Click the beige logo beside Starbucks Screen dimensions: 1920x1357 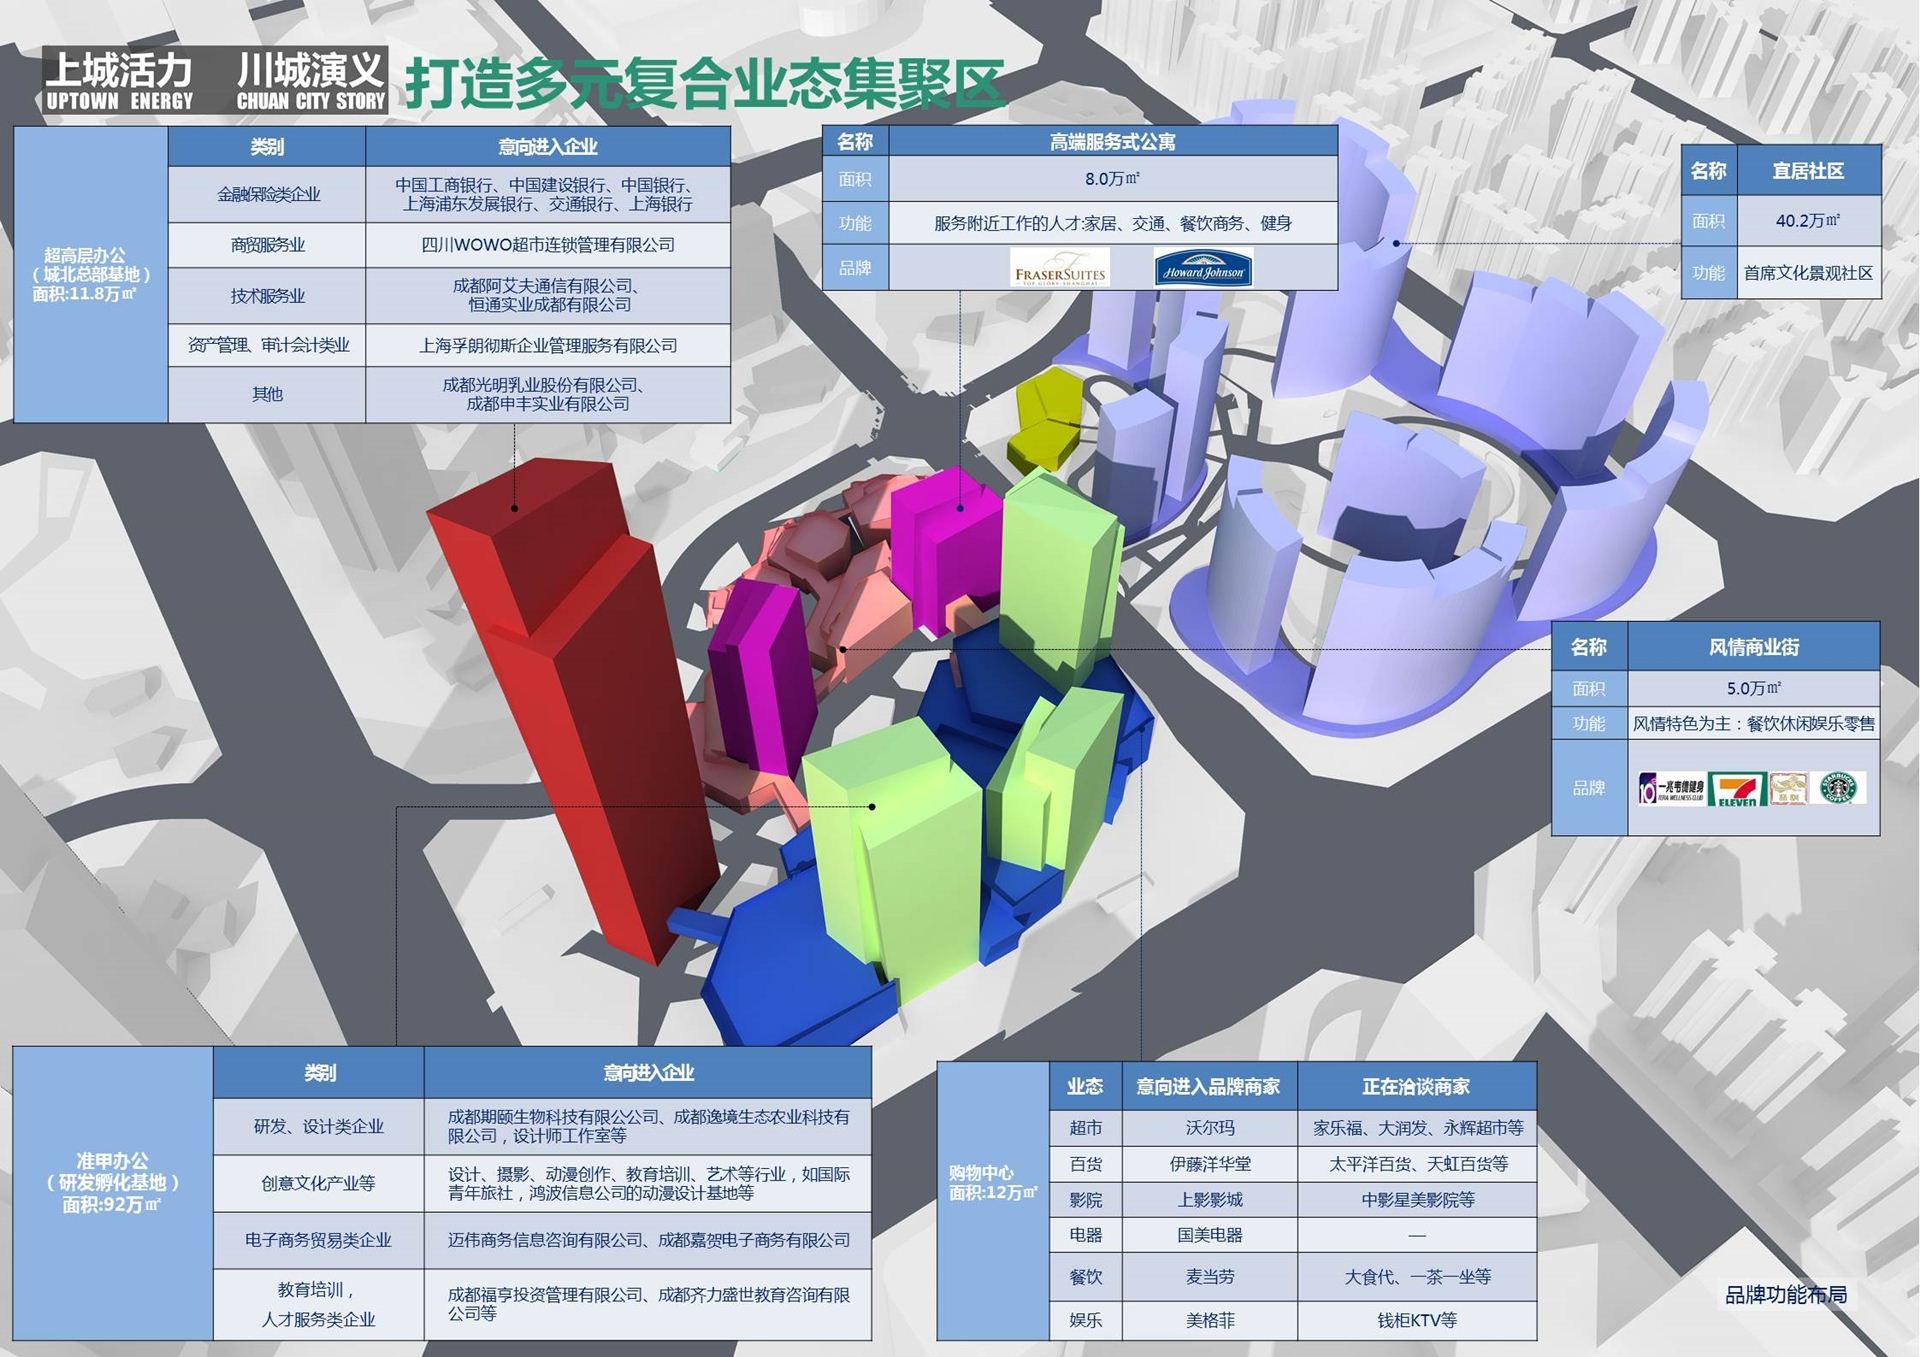coord(1789,788)
